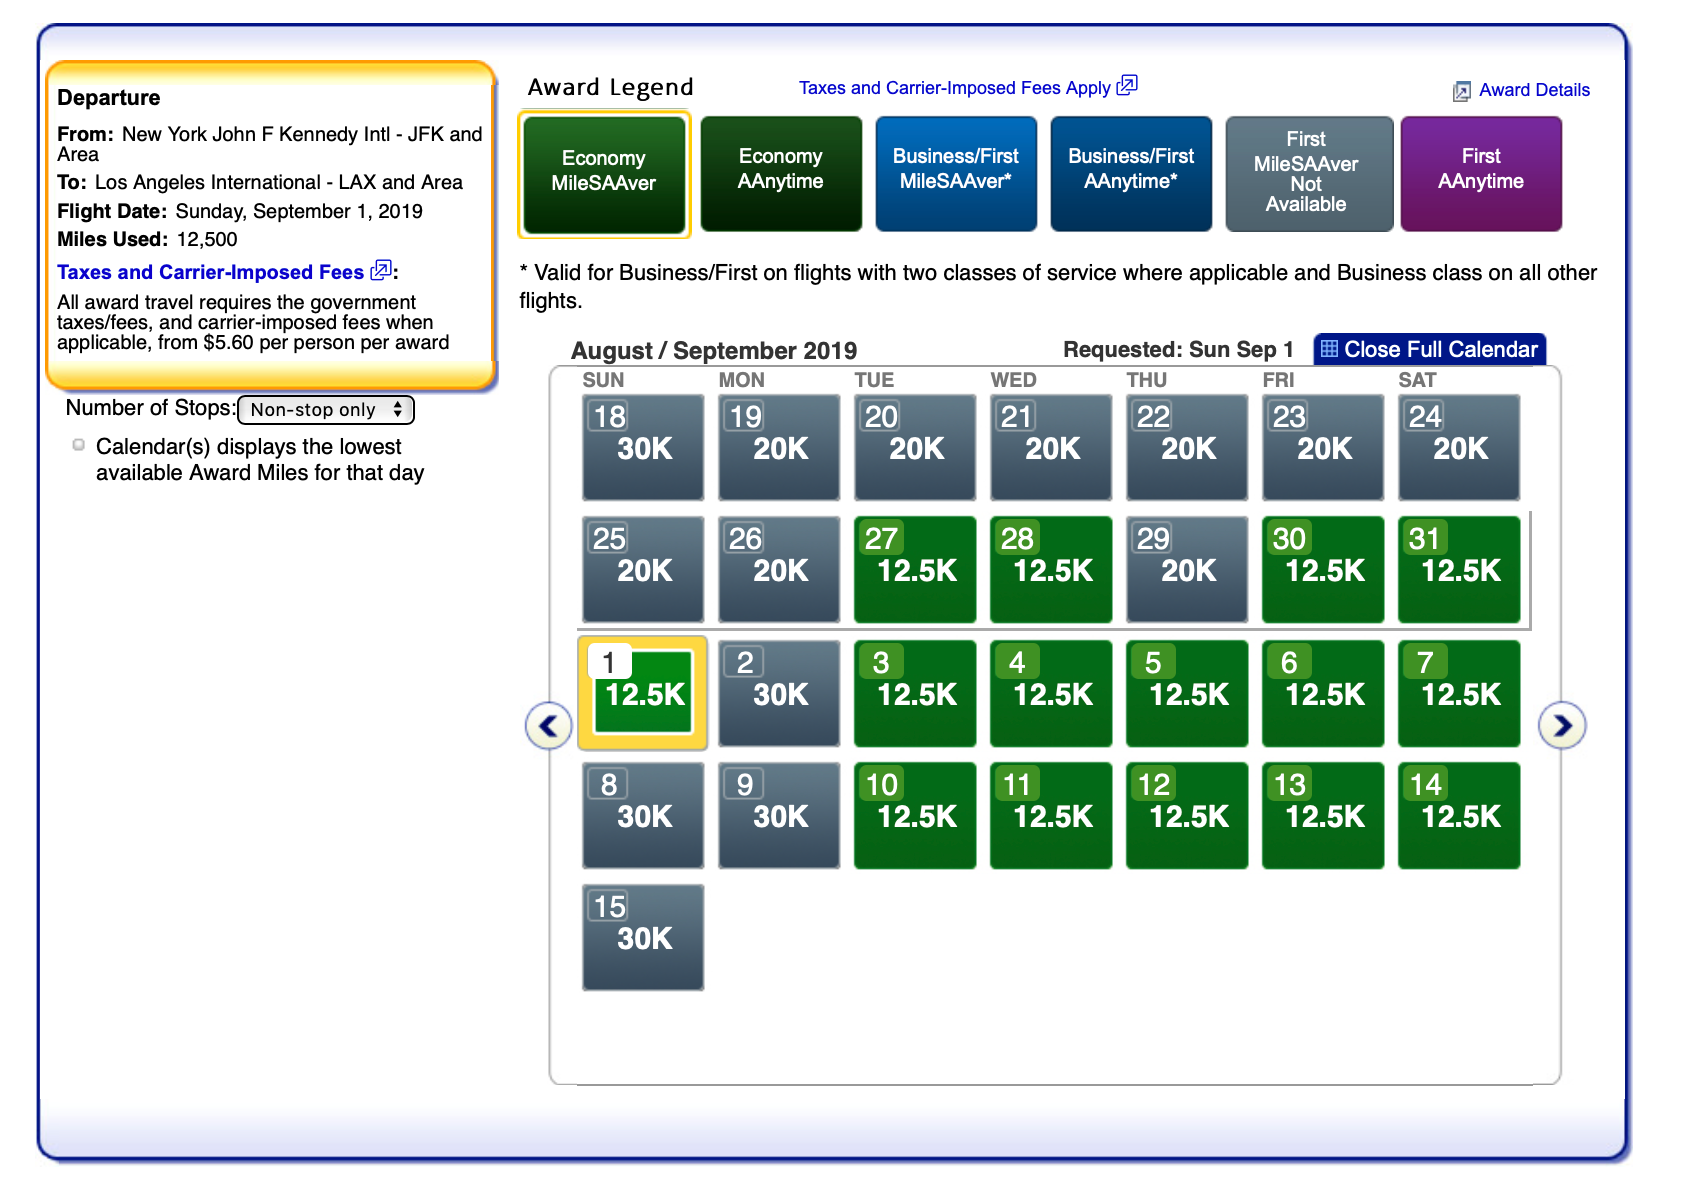The height and width of the screenshot is (1178, 1696).
Task: Click popup icon next to Carrier-Imposed Fees in Departure
Action: pos(380,271)
